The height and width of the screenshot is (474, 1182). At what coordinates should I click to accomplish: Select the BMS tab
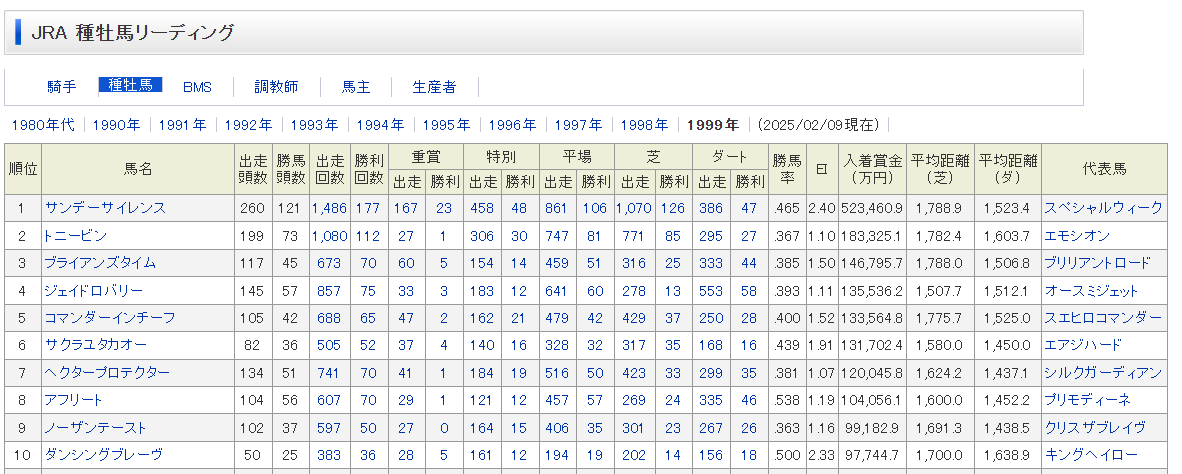(197, 87)
